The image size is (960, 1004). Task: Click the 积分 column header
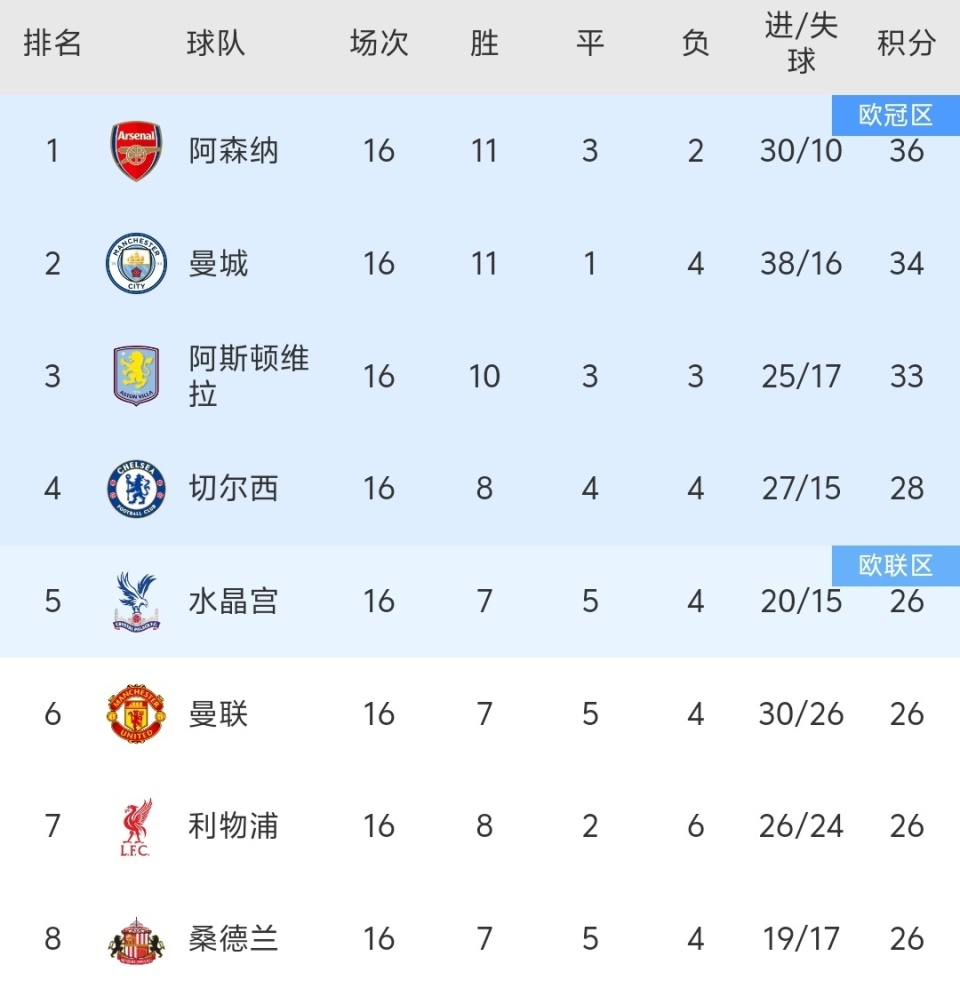tap(906, 44)
